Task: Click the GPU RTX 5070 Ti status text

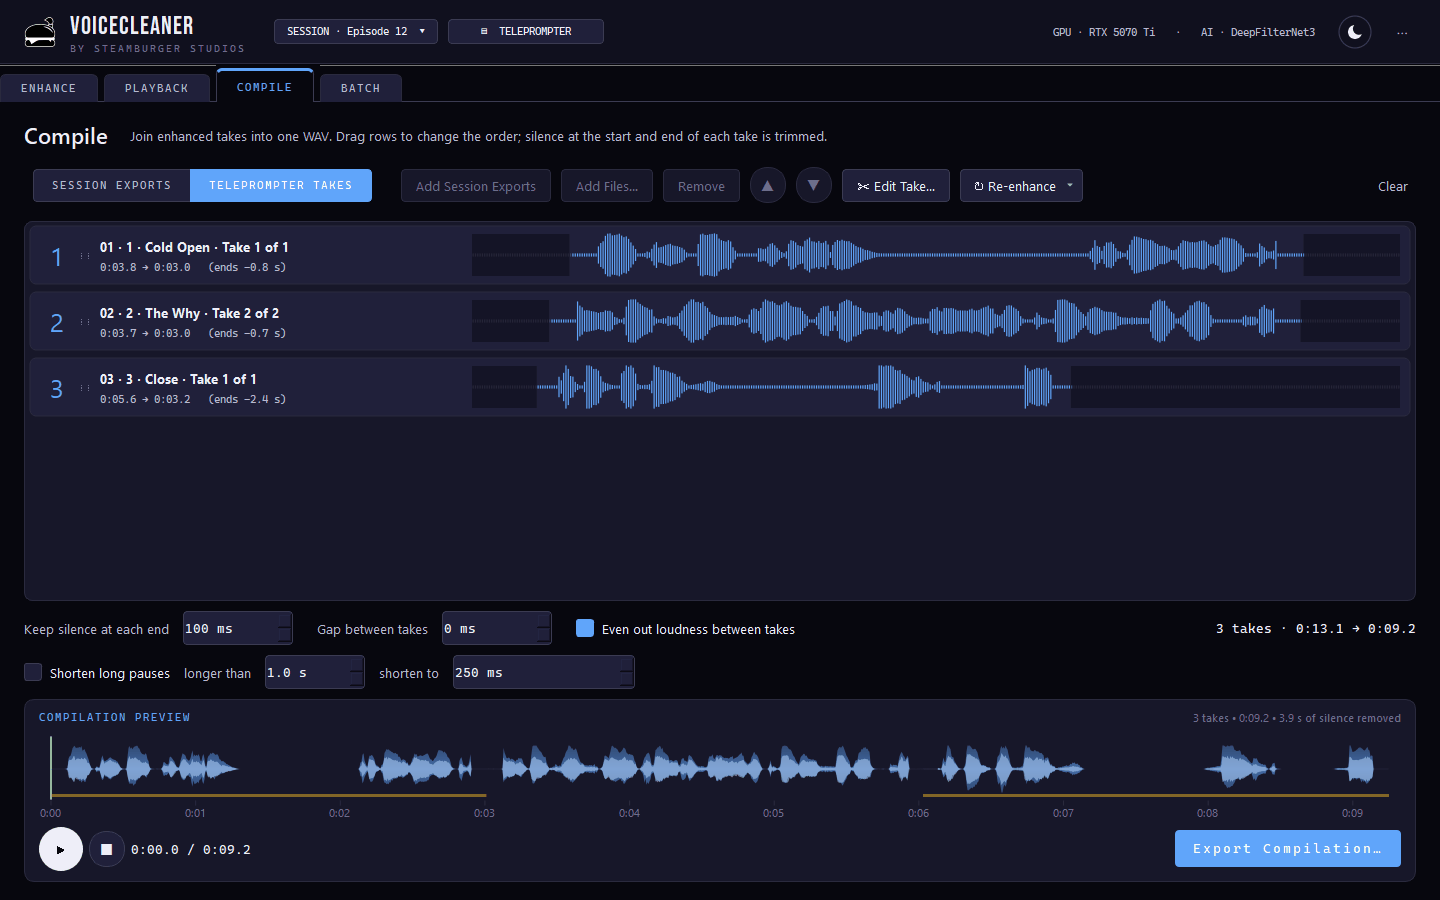Action: click(x=1103, y=32)
